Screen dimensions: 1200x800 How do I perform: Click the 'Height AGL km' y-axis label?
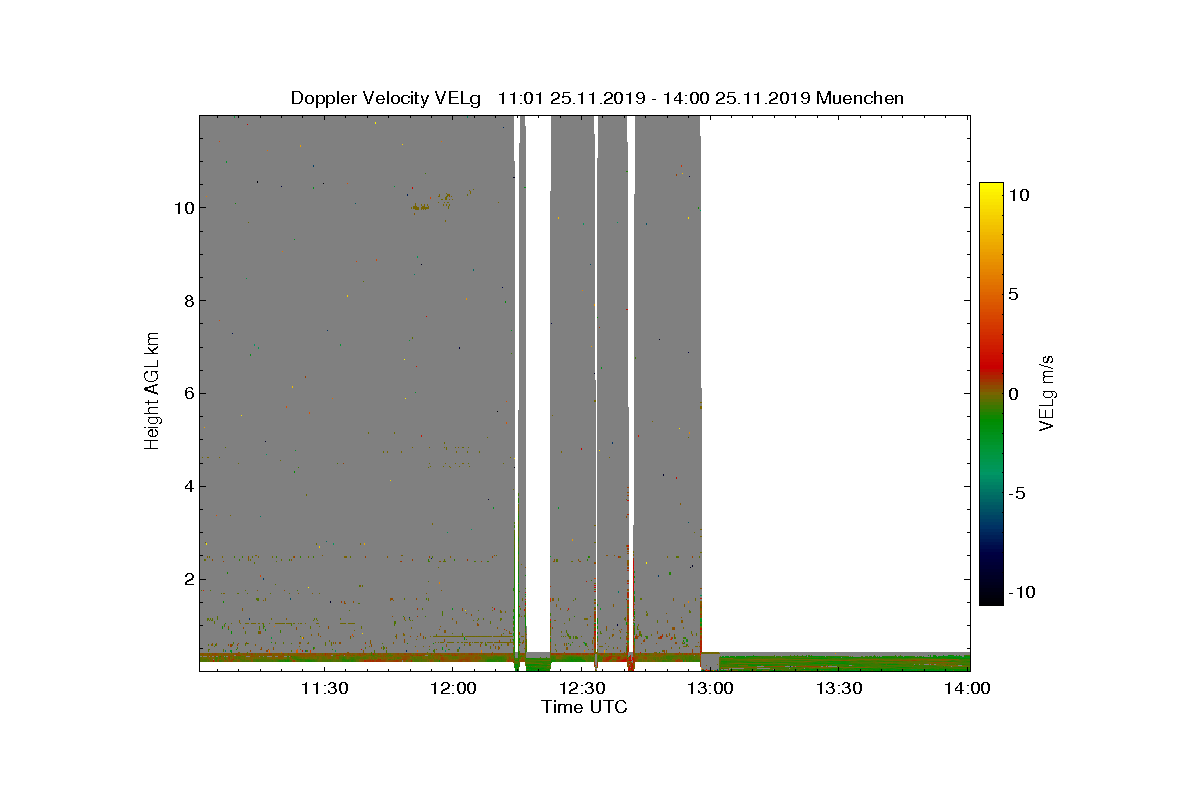point(152,393)
